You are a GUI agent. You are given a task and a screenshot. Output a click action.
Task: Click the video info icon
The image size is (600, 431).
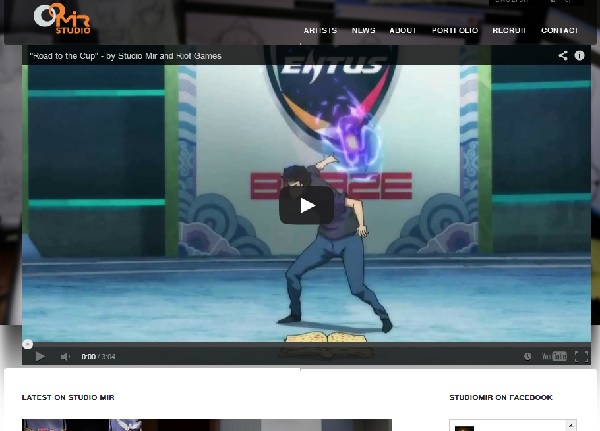[579, 56]
